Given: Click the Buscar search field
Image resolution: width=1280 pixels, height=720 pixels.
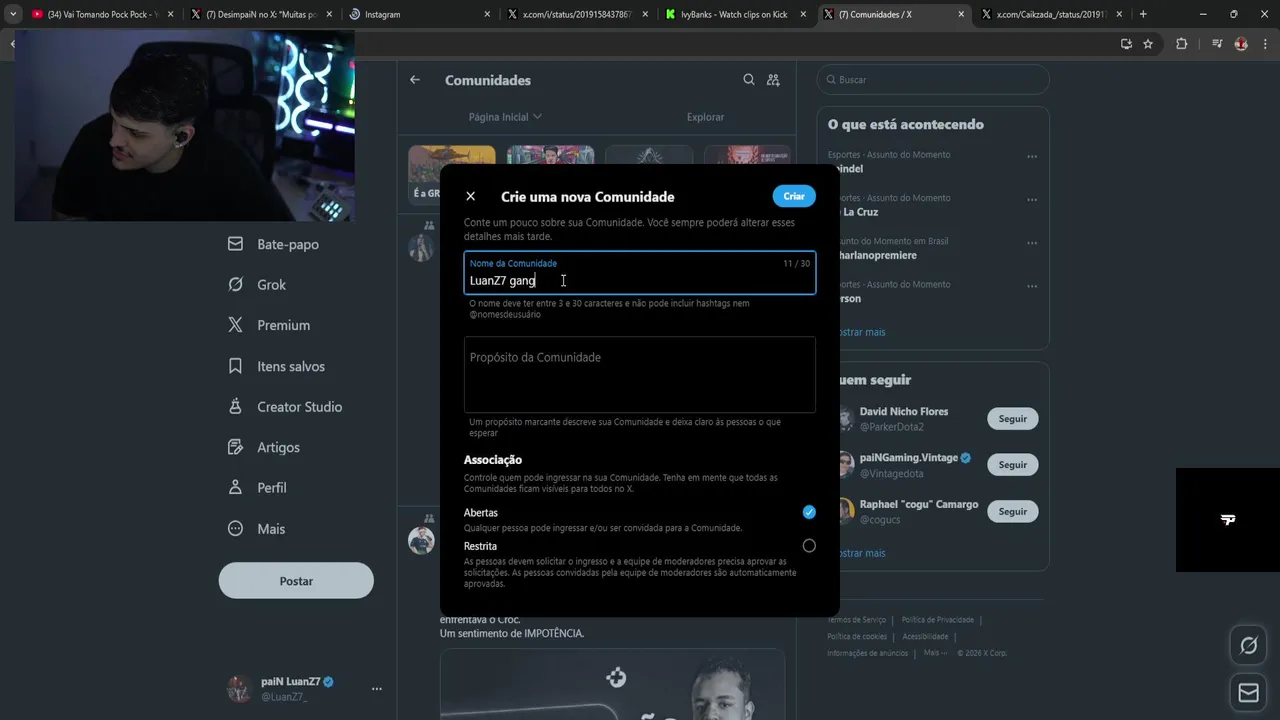Looking at the screenshot, I should 933,80.
